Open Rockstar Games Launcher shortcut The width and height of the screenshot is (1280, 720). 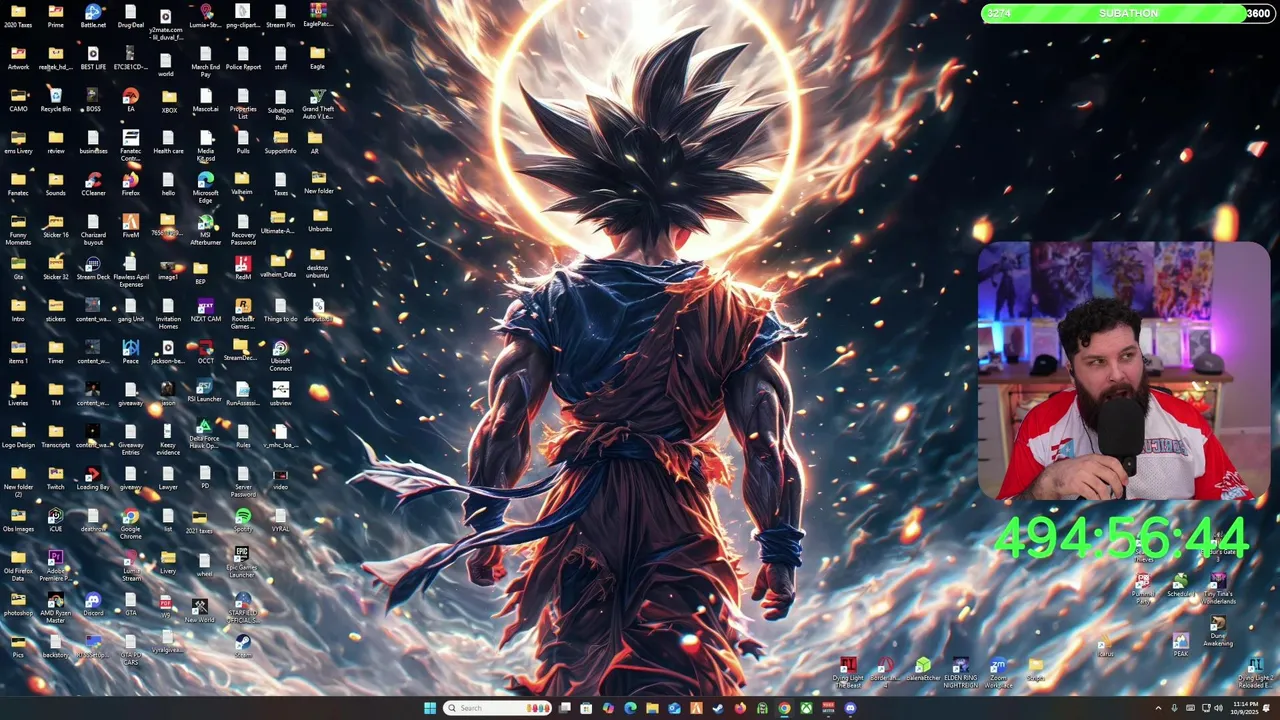pos(243,314)
